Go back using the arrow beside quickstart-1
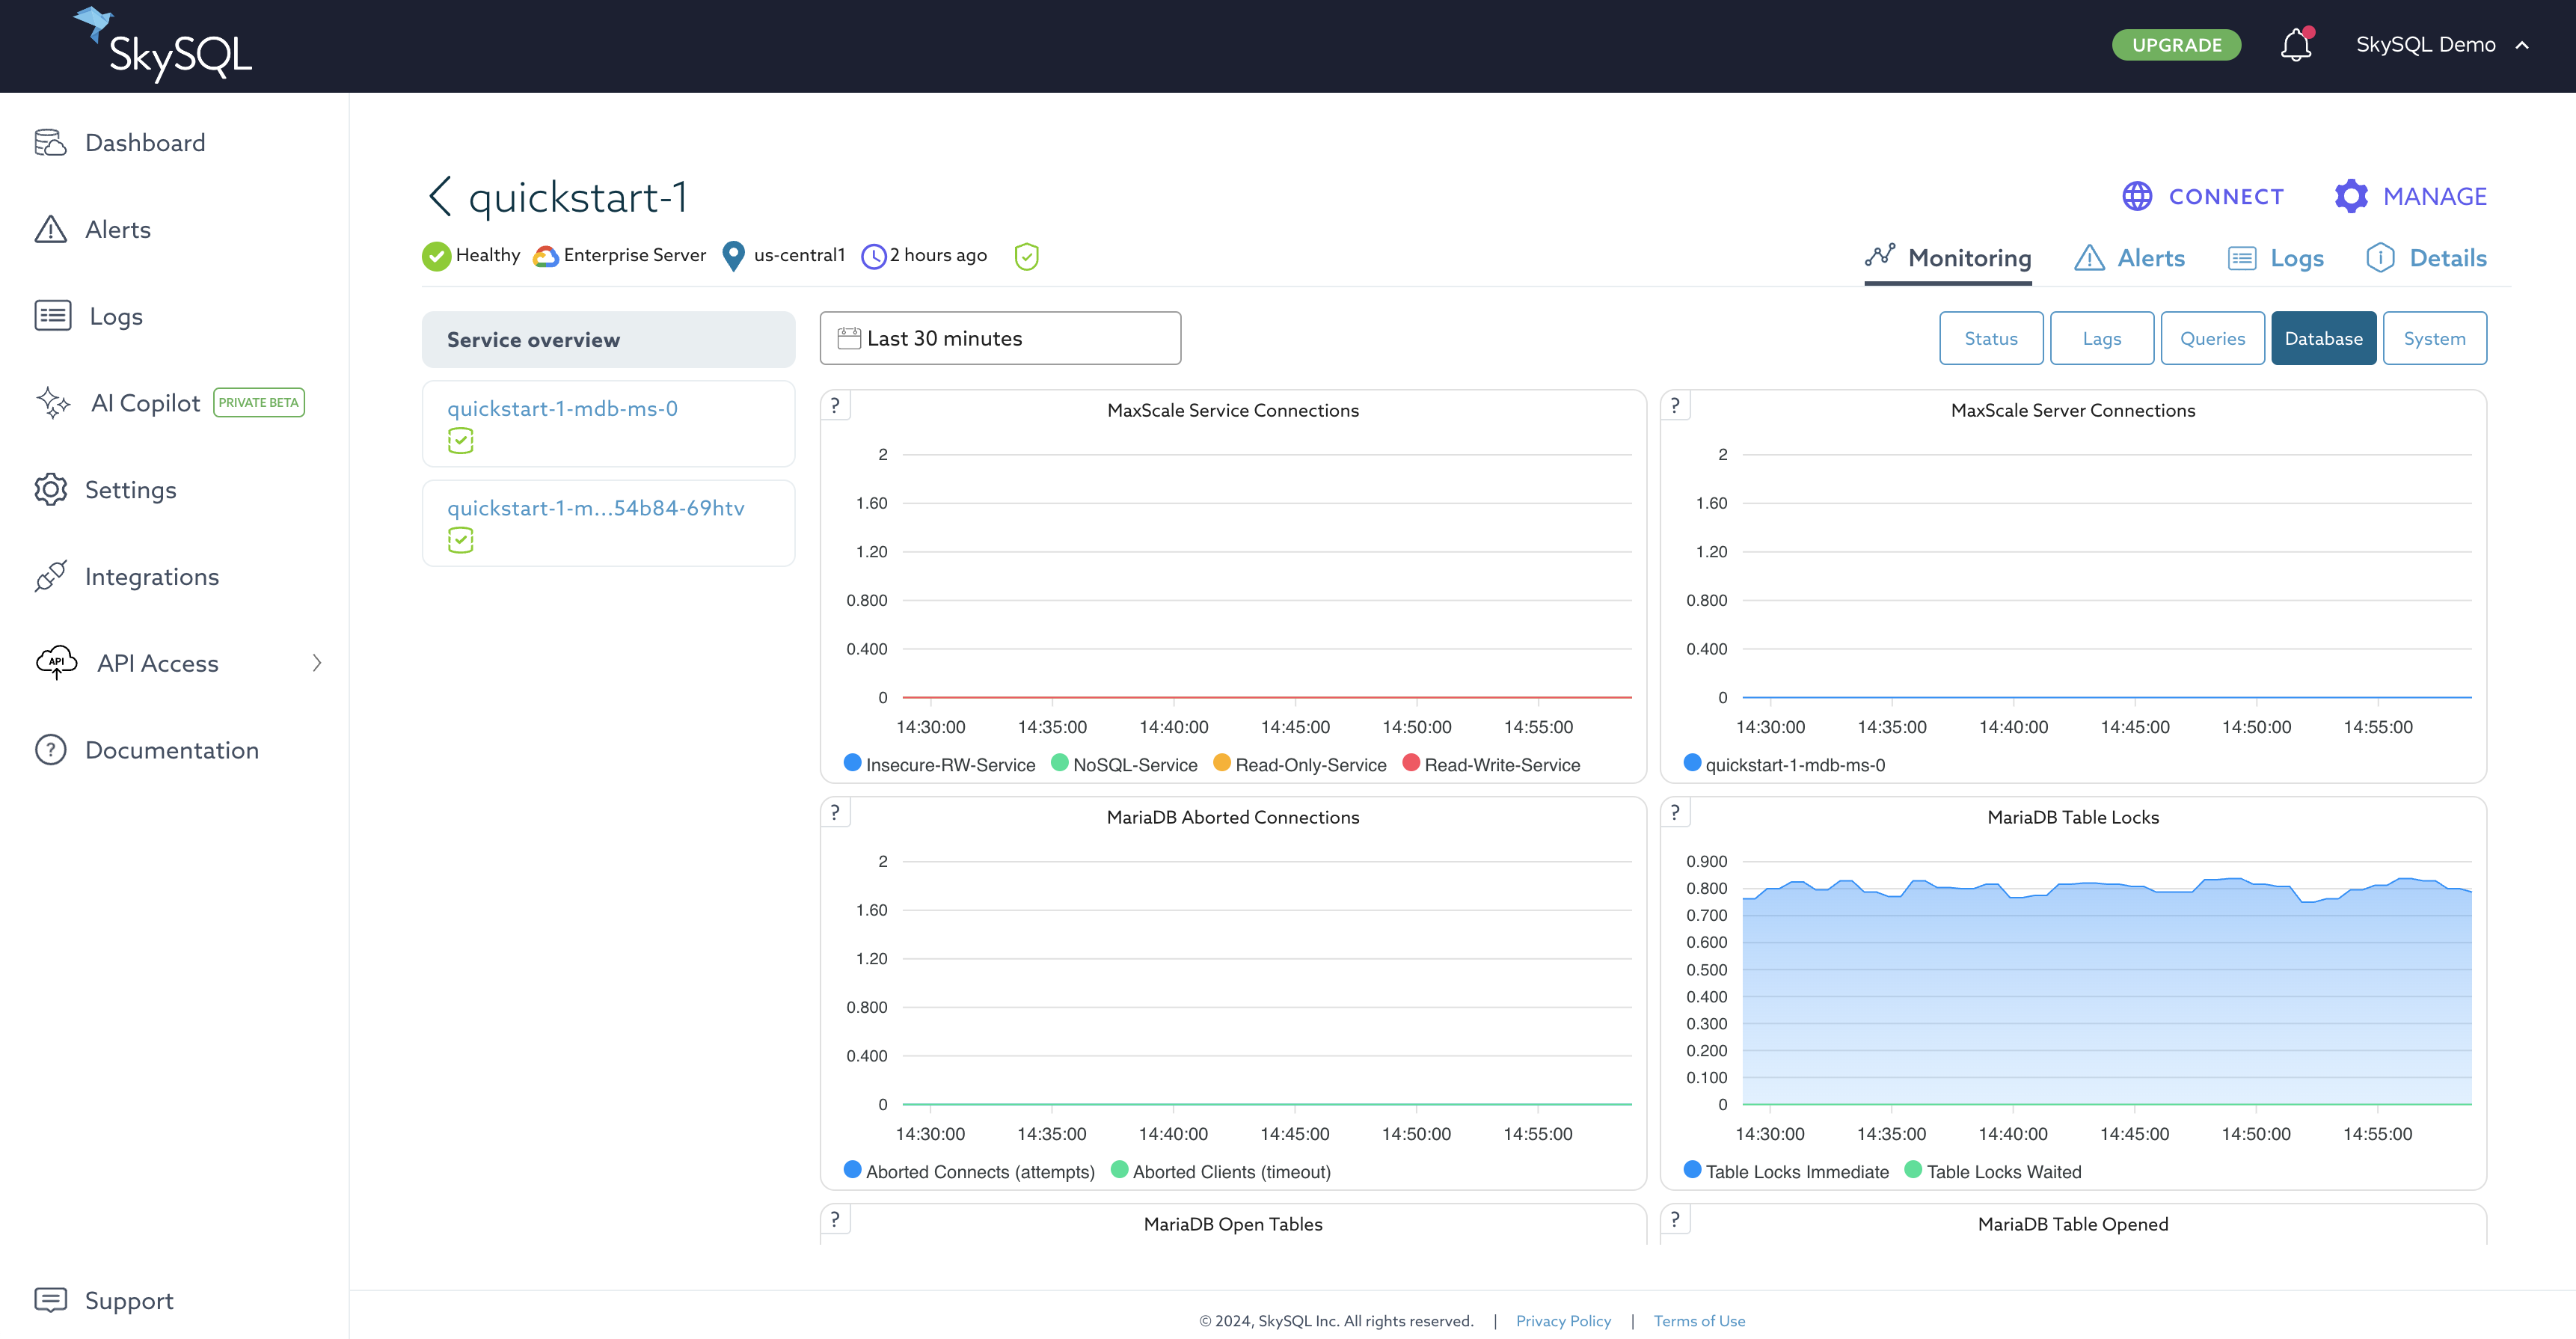Screen dimensions: 2576x1339 click(x=439, y=196)
